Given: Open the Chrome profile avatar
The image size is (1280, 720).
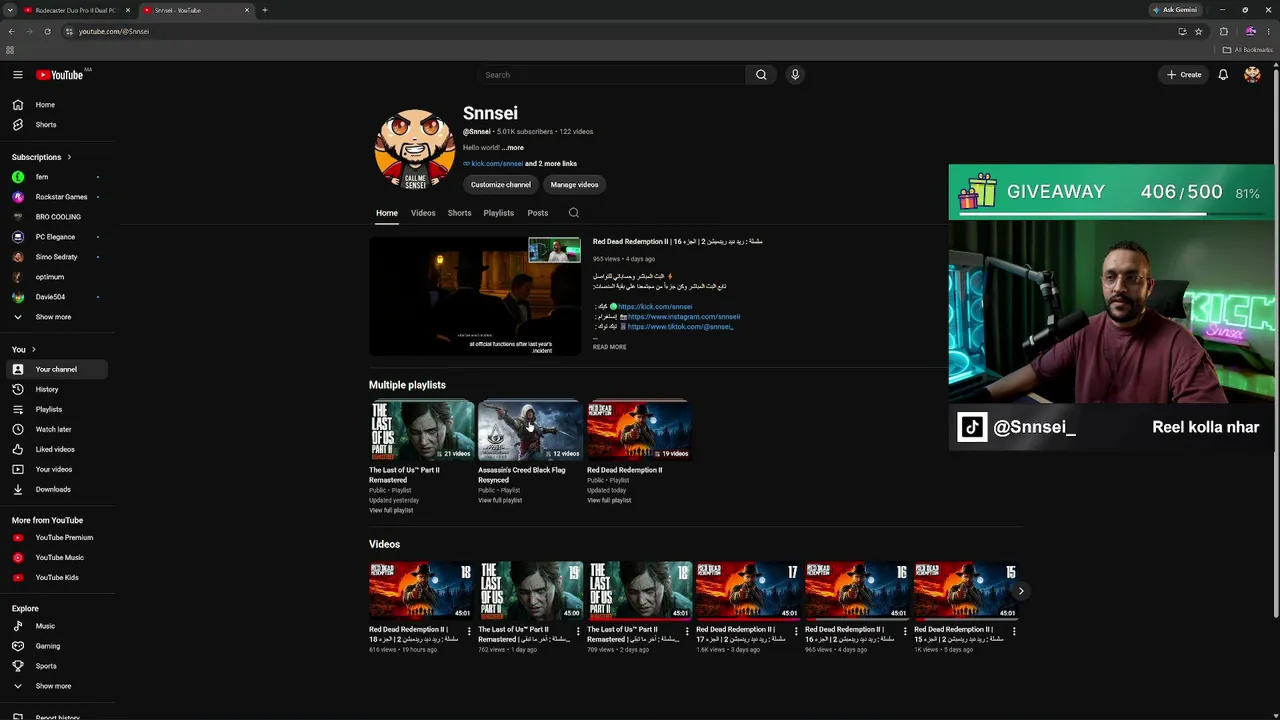Looking at the screenshot, I should click(x=1250, y=31).
